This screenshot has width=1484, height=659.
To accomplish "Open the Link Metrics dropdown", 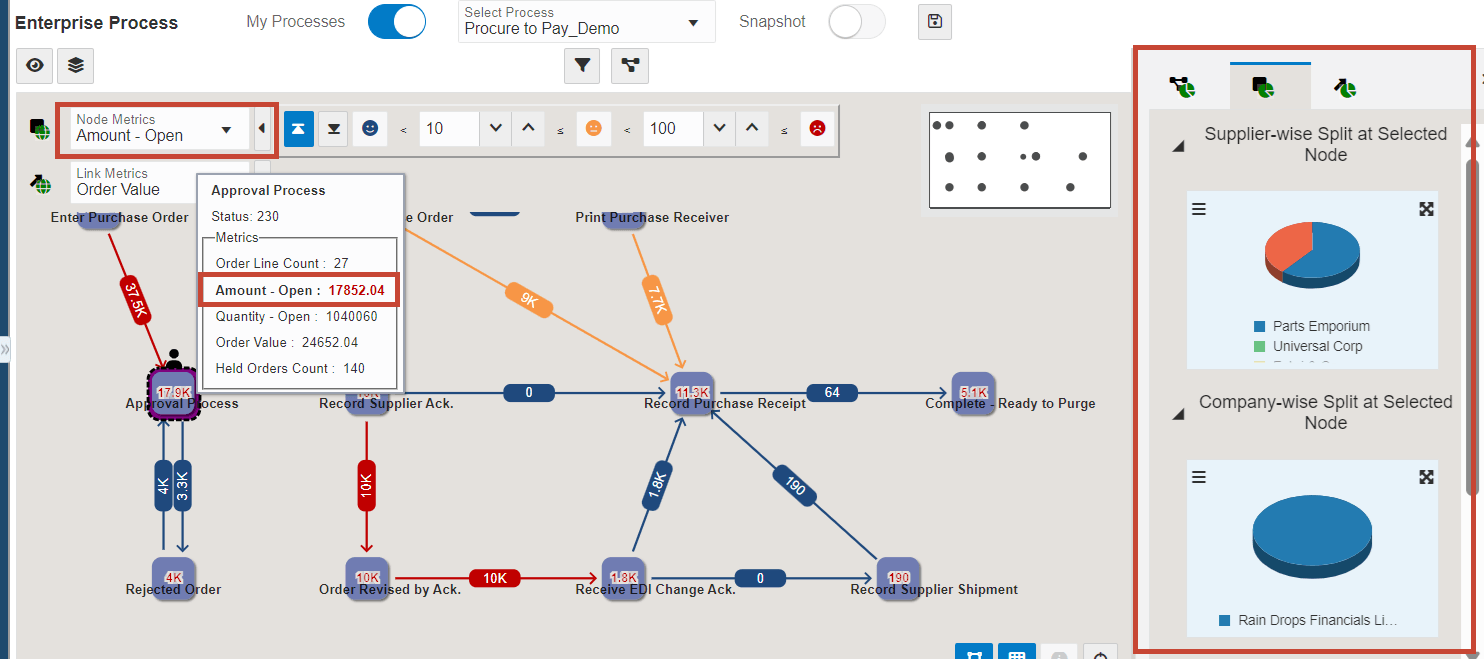I will click(x=160, y=182).
